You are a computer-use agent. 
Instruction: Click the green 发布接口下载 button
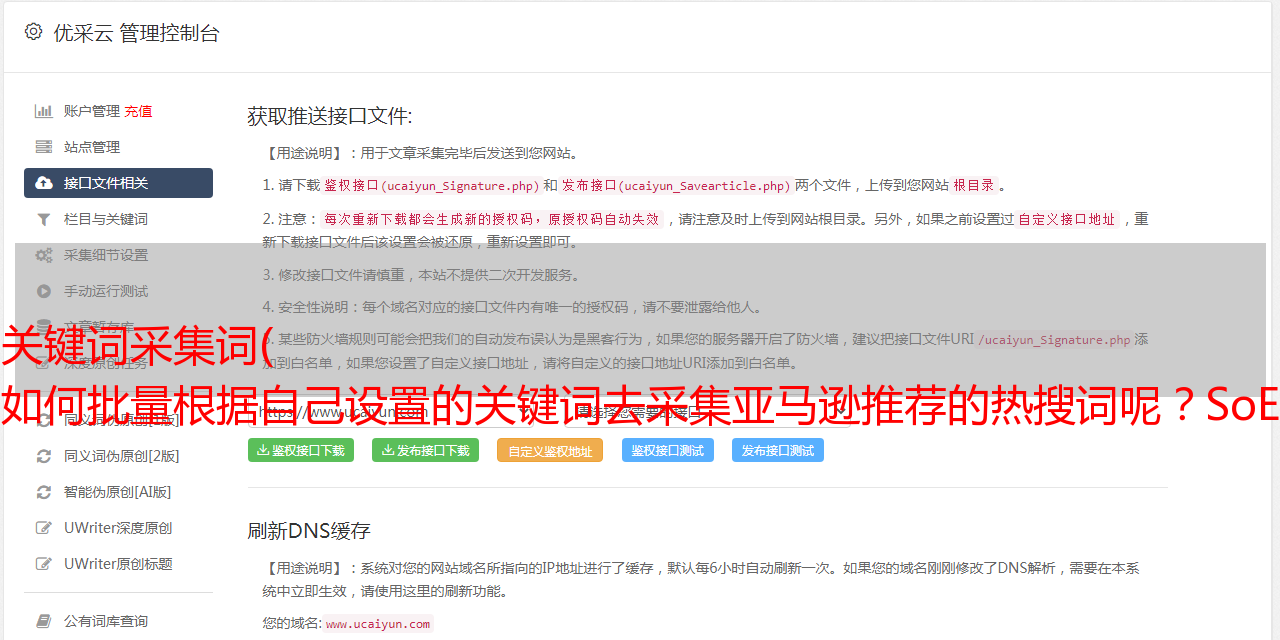[x=426, y=451]
